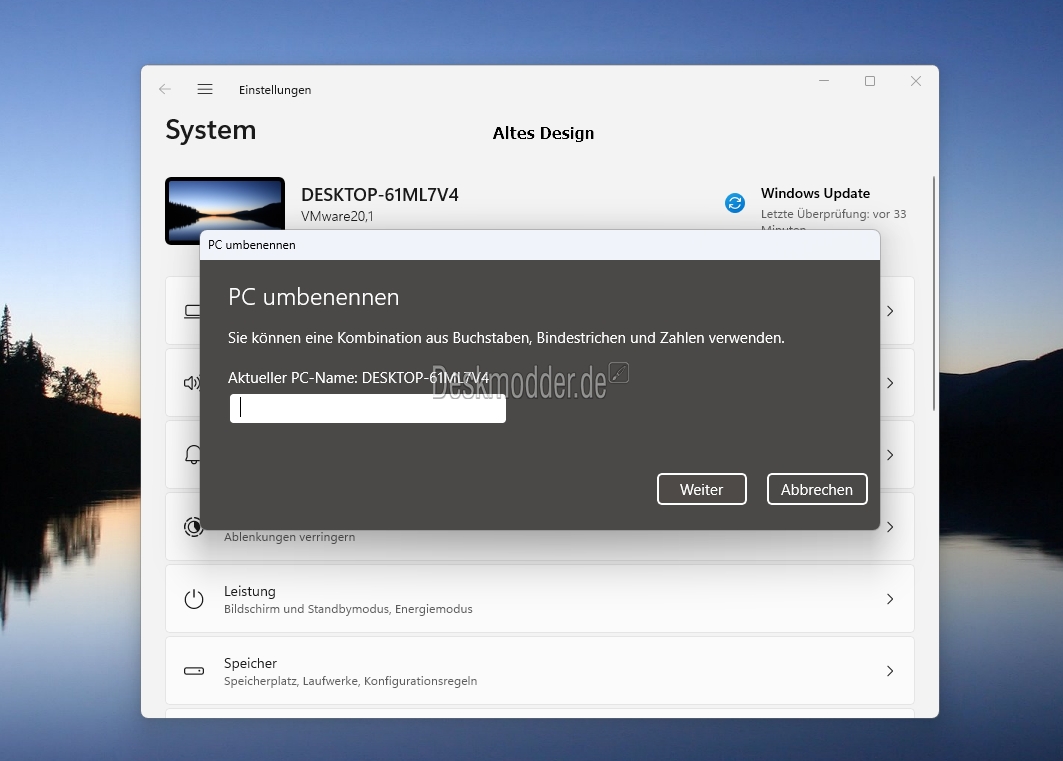
Task: Click the 'VMware20,1' model text
Action: tap(337, 216)
